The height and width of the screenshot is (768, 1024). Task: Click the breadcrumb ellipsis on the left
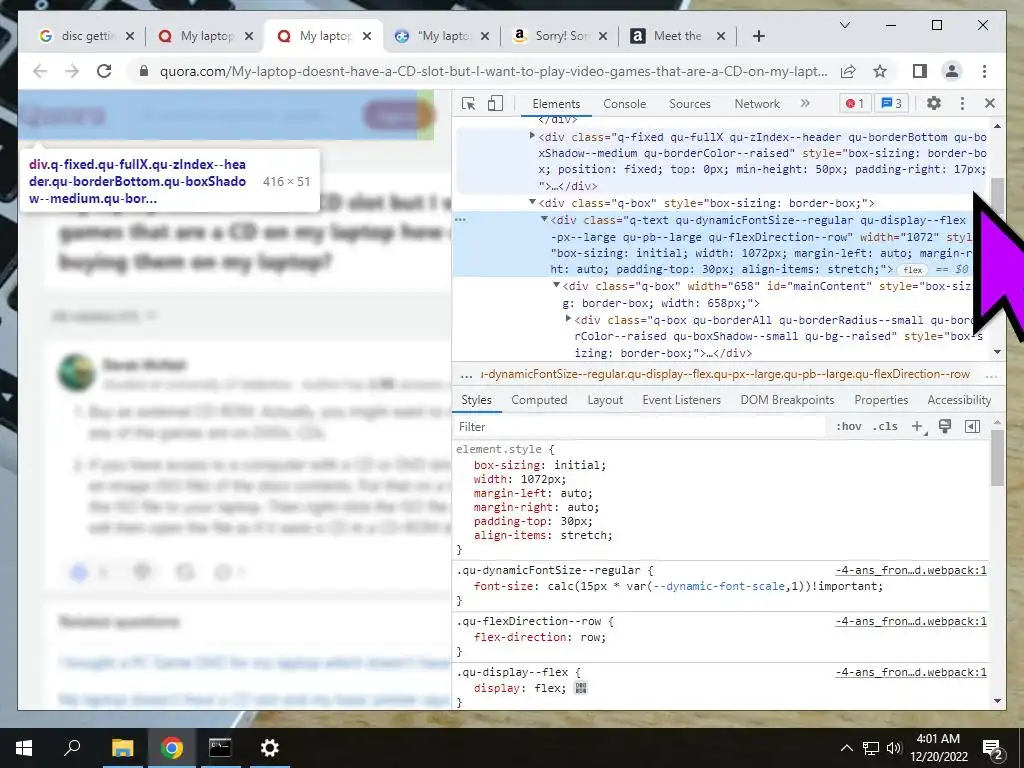[x=466, y=375]
